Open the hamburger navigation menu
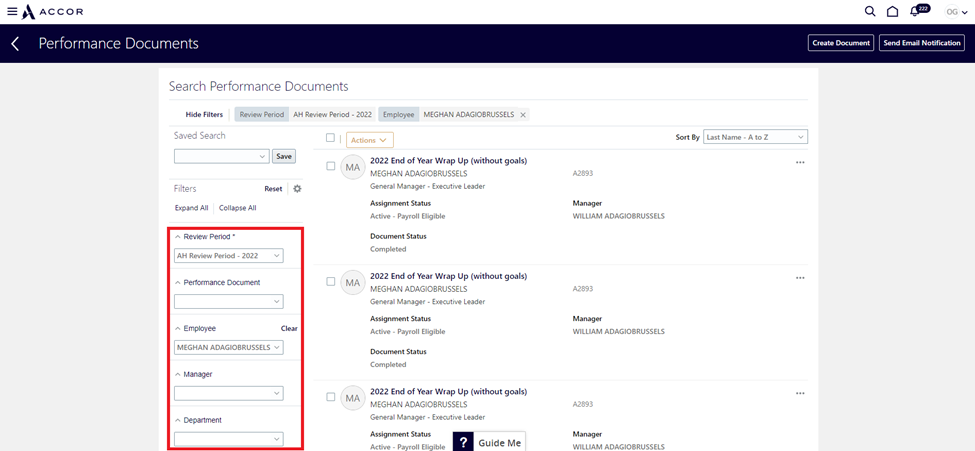 [x=12, y=11]
